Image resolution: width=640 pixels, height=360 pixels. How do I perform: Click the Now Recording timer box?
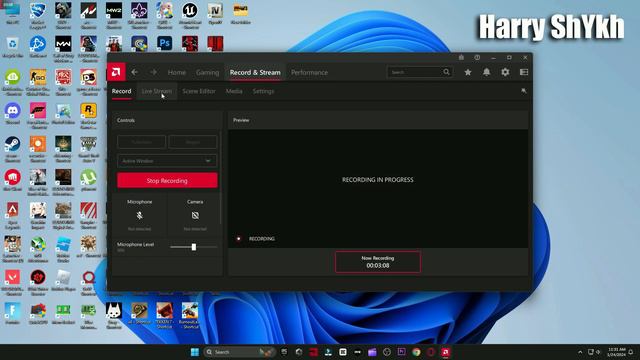[x=378, y=262]
